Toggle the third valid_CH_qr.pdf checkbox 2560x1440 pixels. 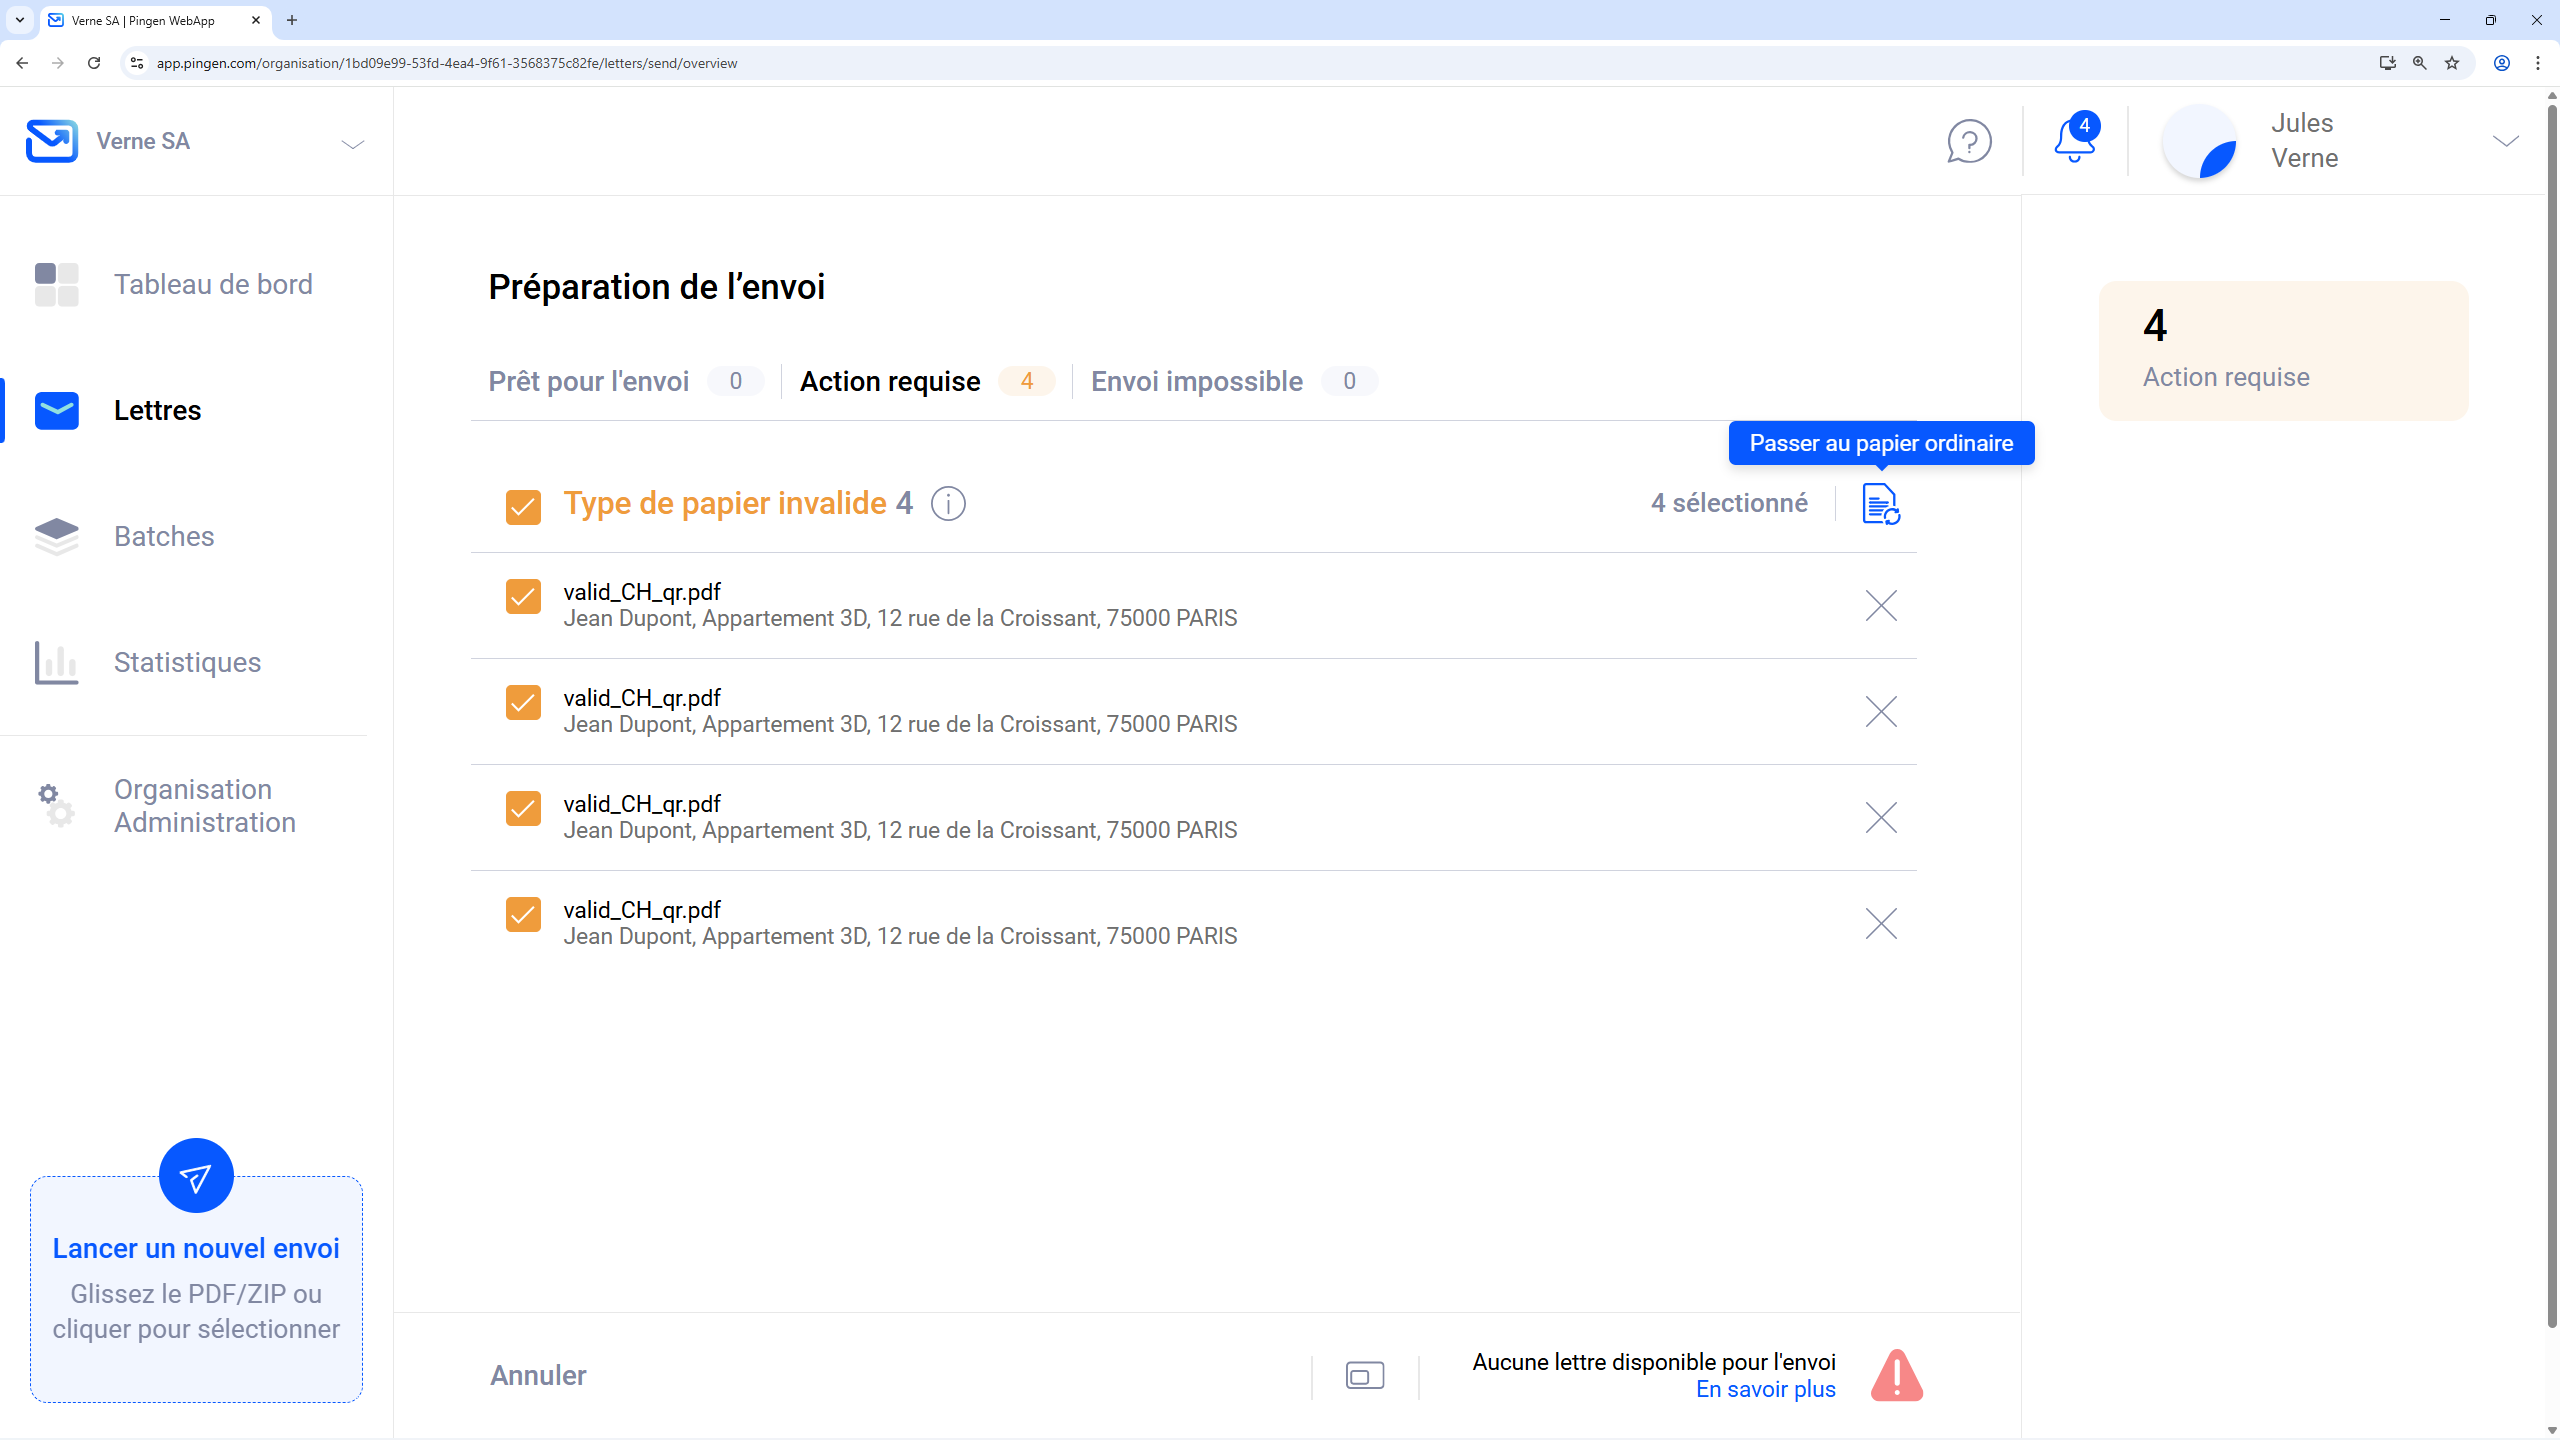pyautogui.click(x=523, y=809)
